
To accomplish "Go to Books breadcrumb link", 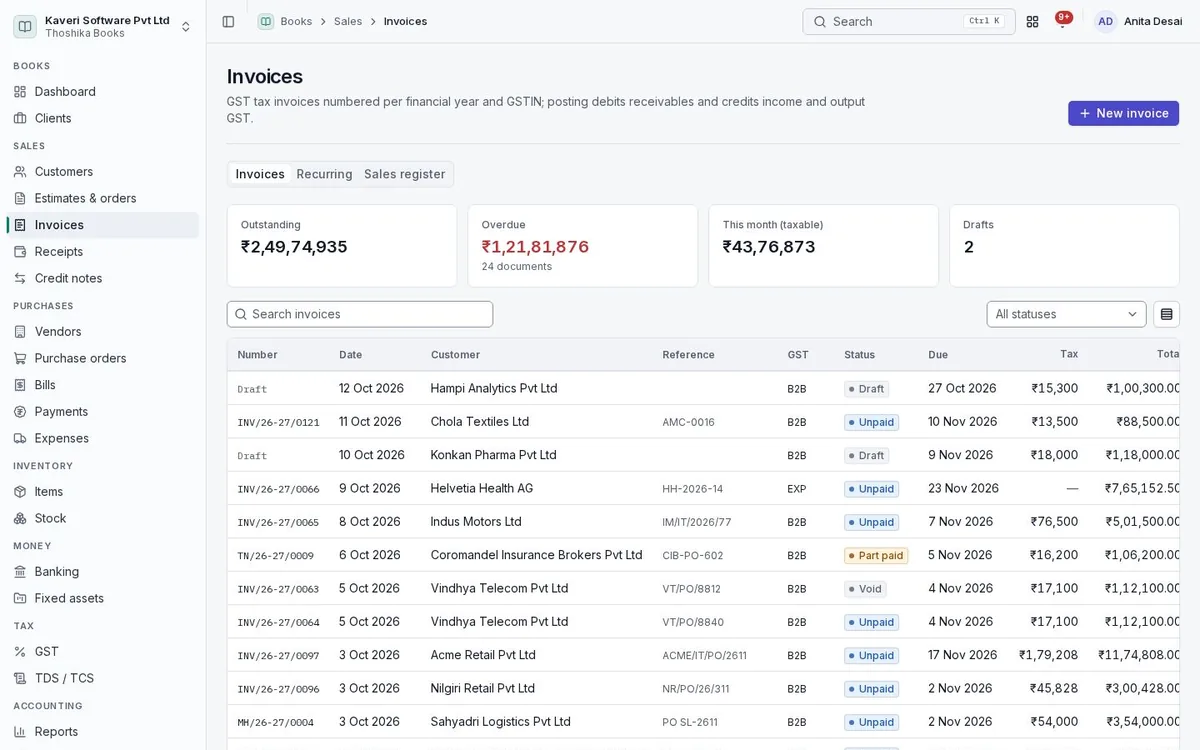I will (296, 21).
